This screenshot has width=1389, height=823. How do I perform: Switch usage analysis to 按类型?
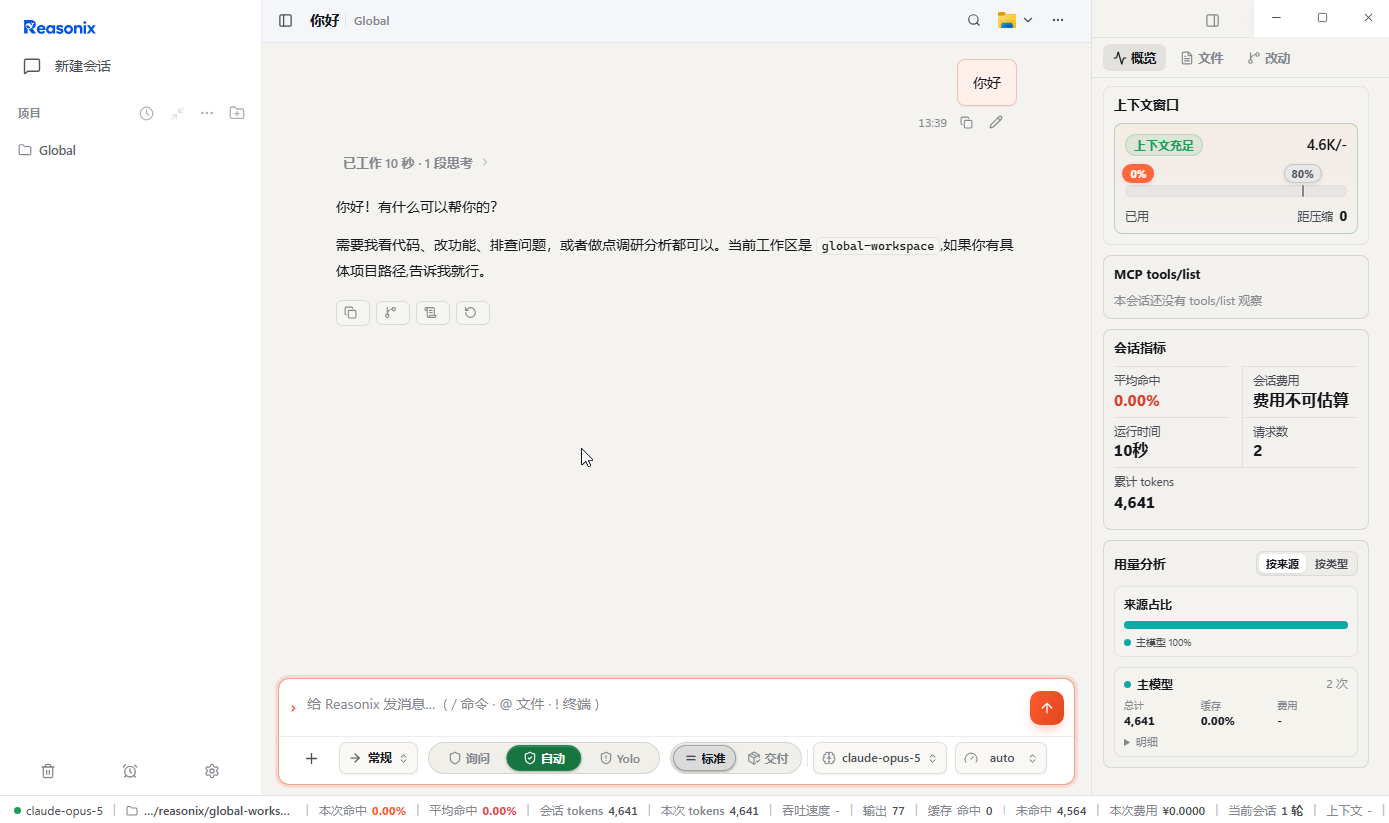tap(1331, 564)
